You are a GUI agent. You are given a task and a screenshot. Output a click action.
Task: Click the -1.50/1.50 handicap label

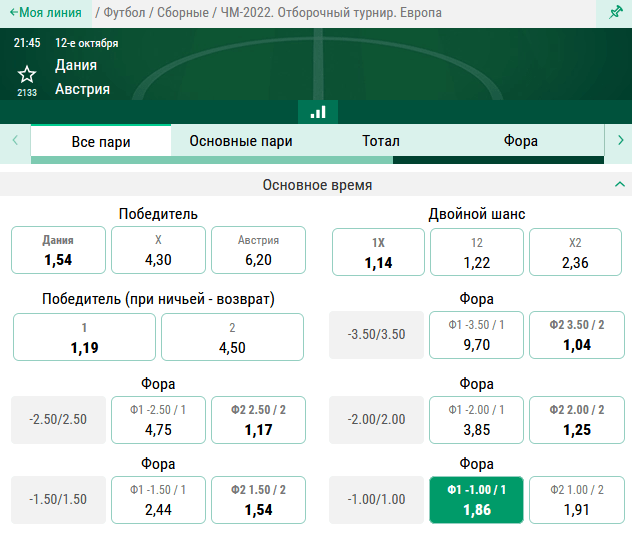click(58, 500)
